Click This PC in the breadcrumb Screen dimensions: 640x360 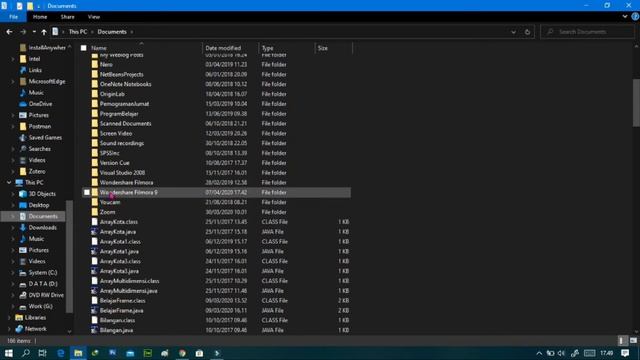78,32
